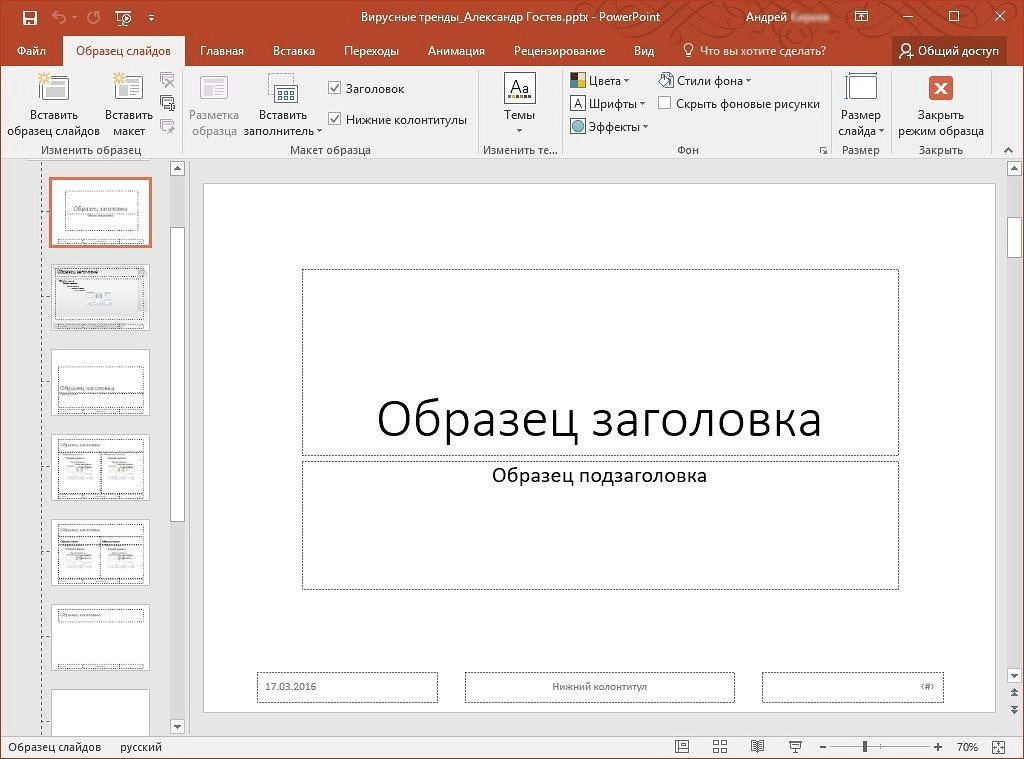Toggle the Заголовок checkbox
Screen dimensions: 1024x759
coord(335,88)
